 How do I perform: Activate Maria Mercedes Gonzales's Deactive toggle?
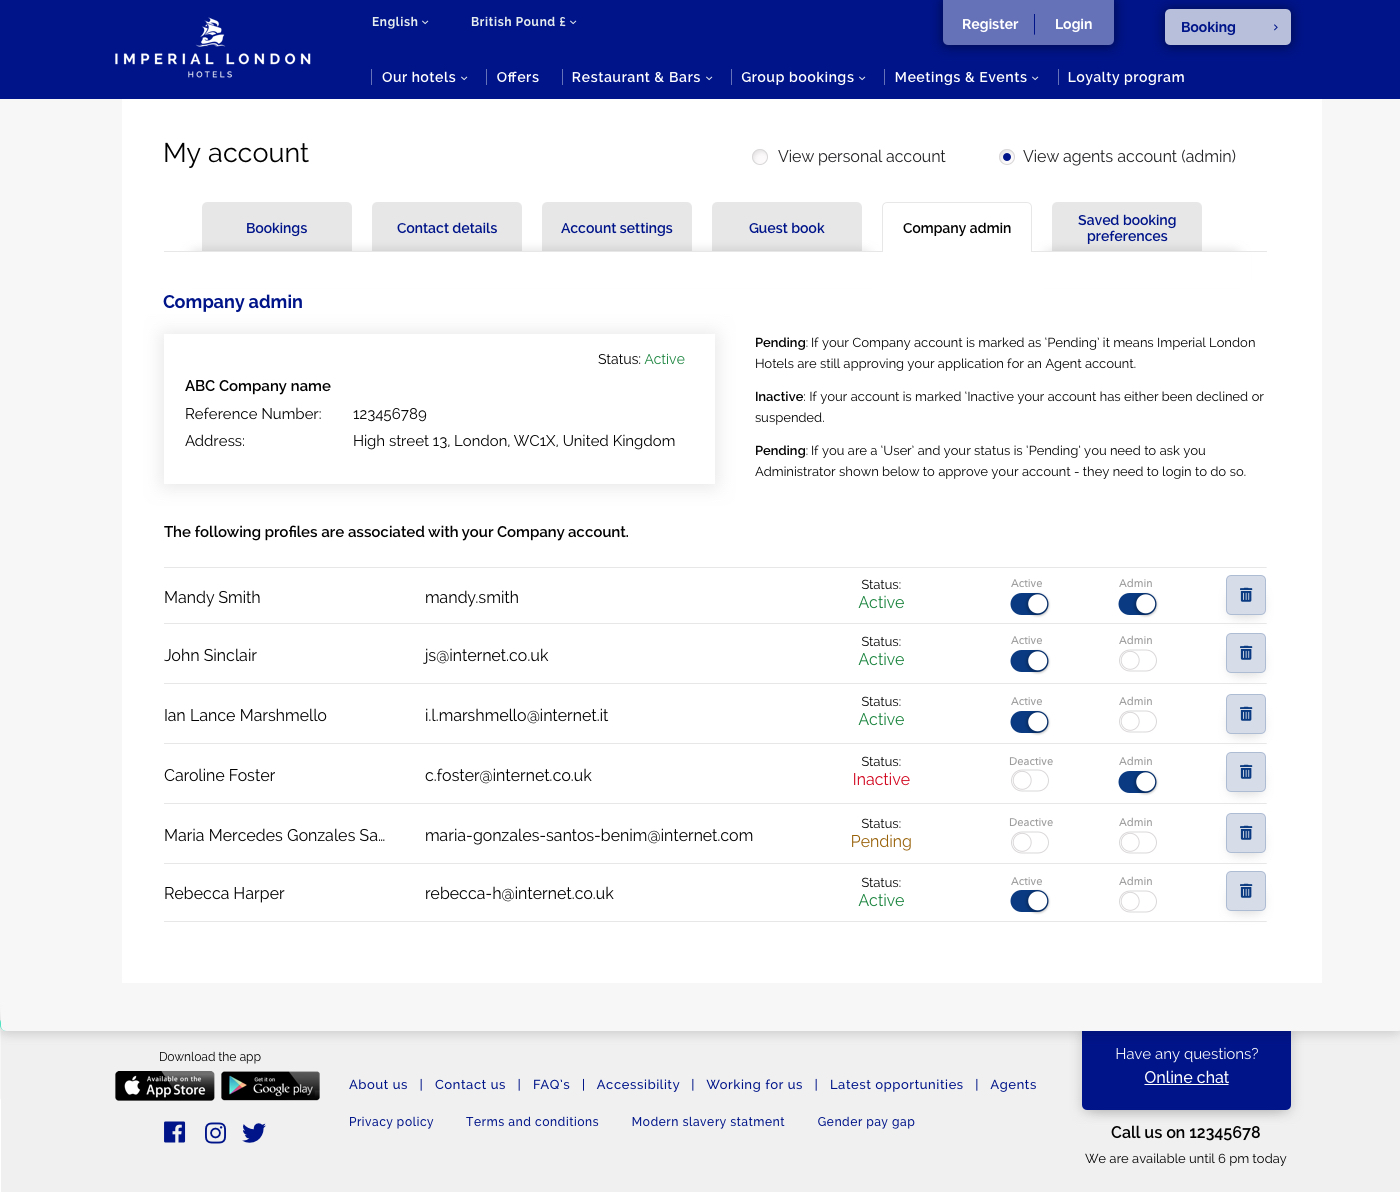point(1029,843)
